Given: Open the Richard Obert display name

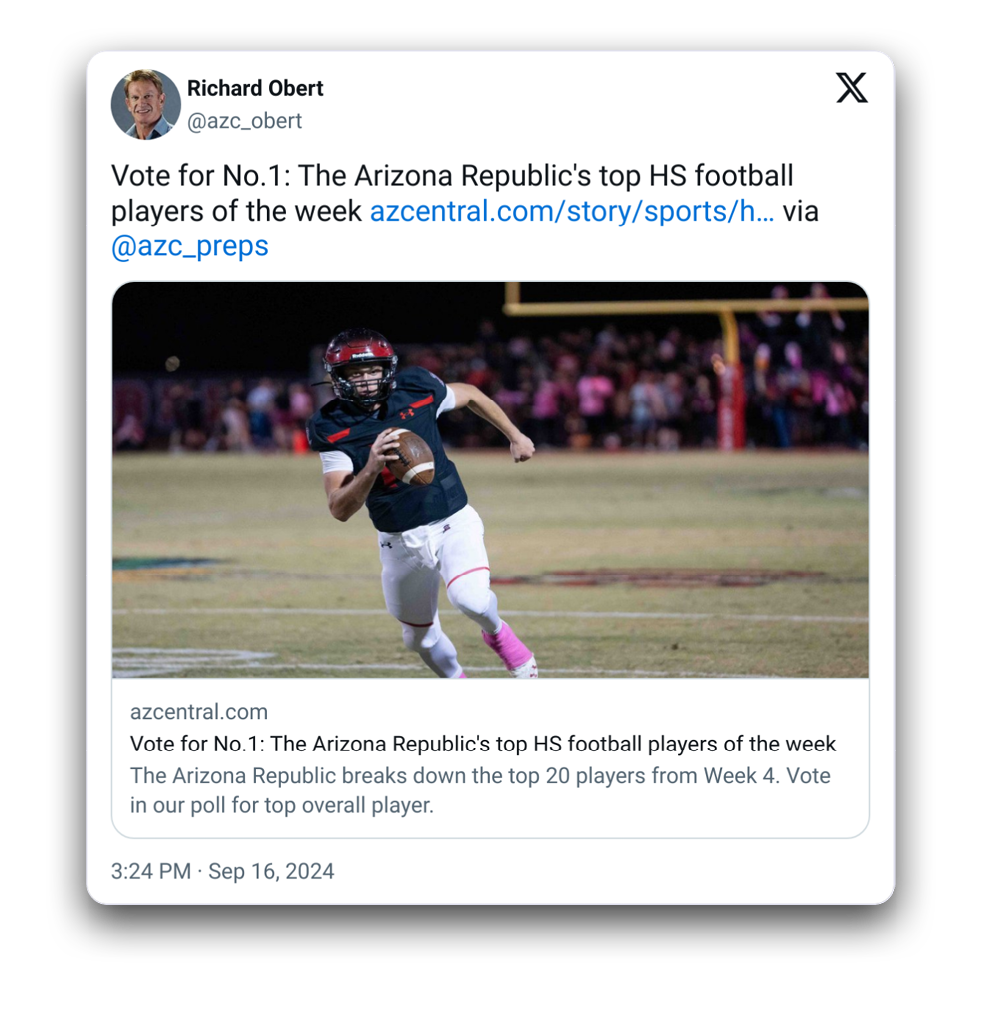Looking at the screenshot, I should 255,88.
